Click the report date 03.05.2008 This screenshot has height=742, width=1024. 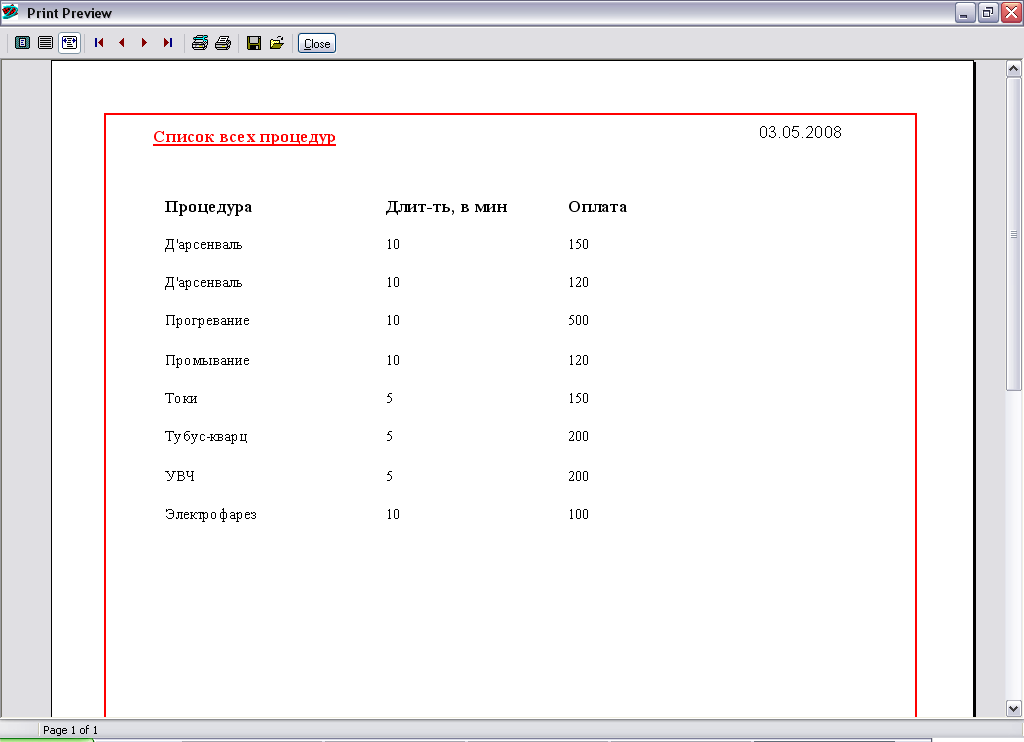[x=800, y=133]
